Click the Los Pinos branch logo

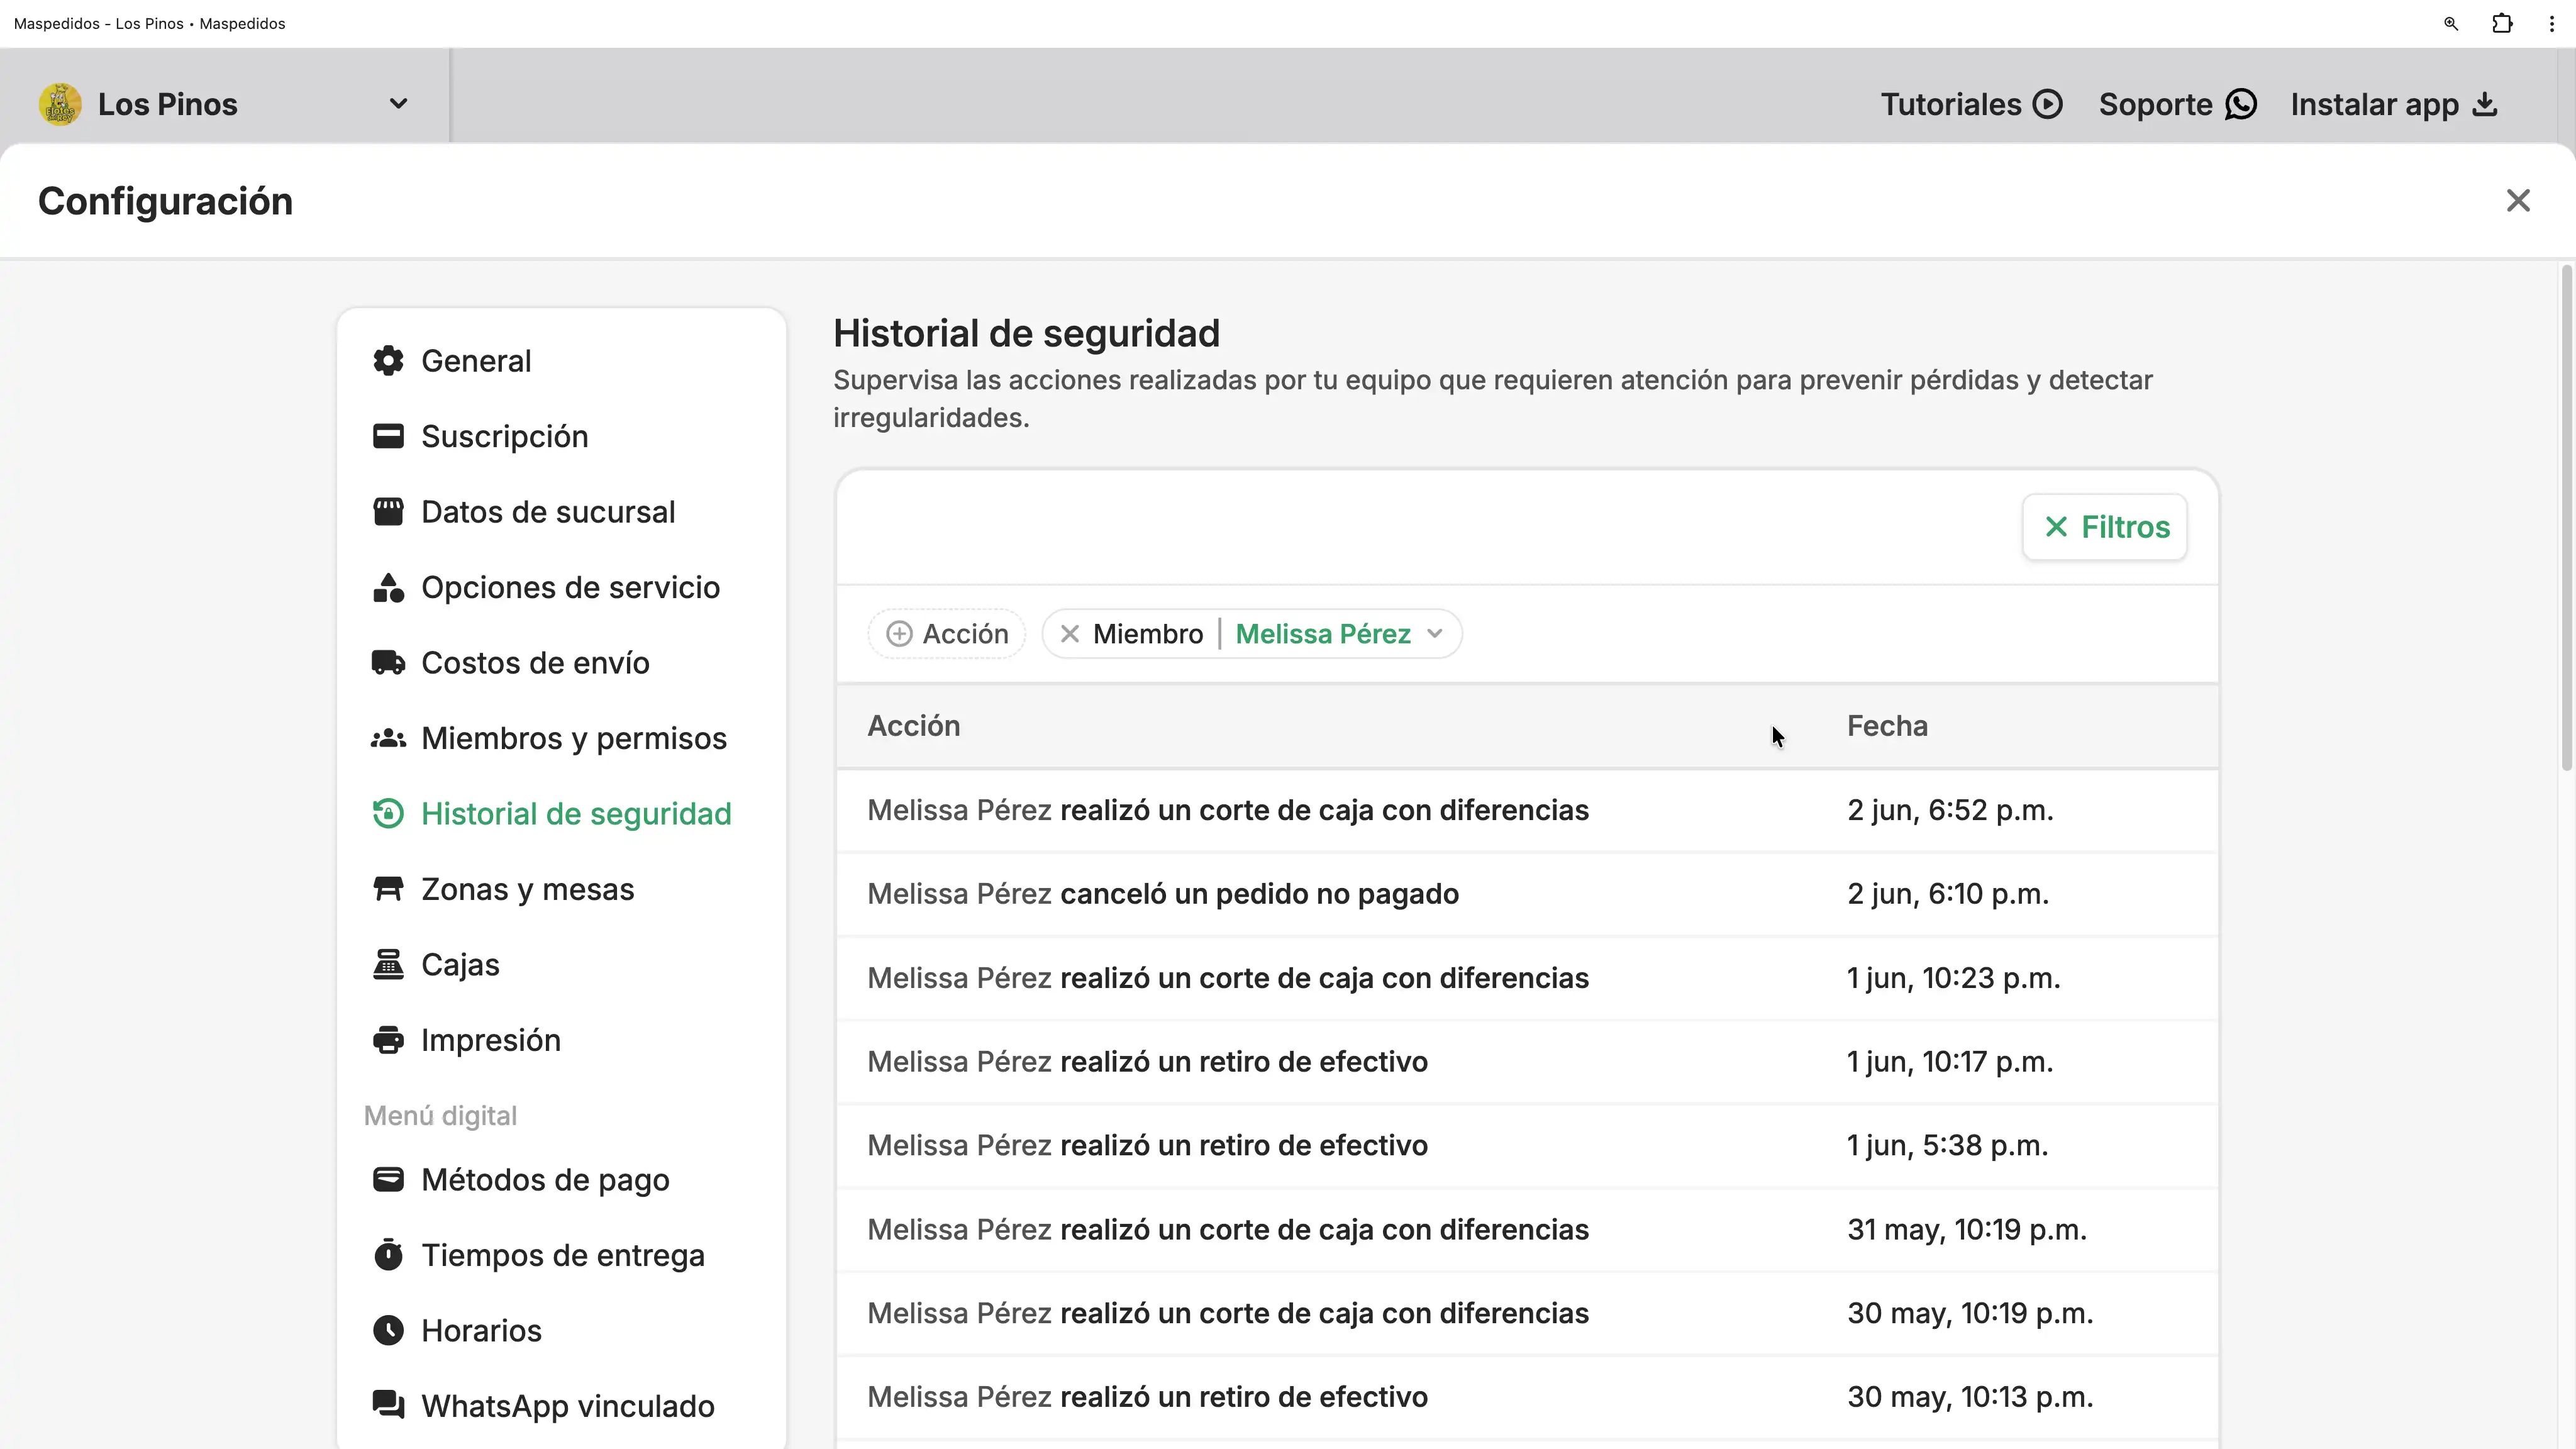tap(60, 104)
